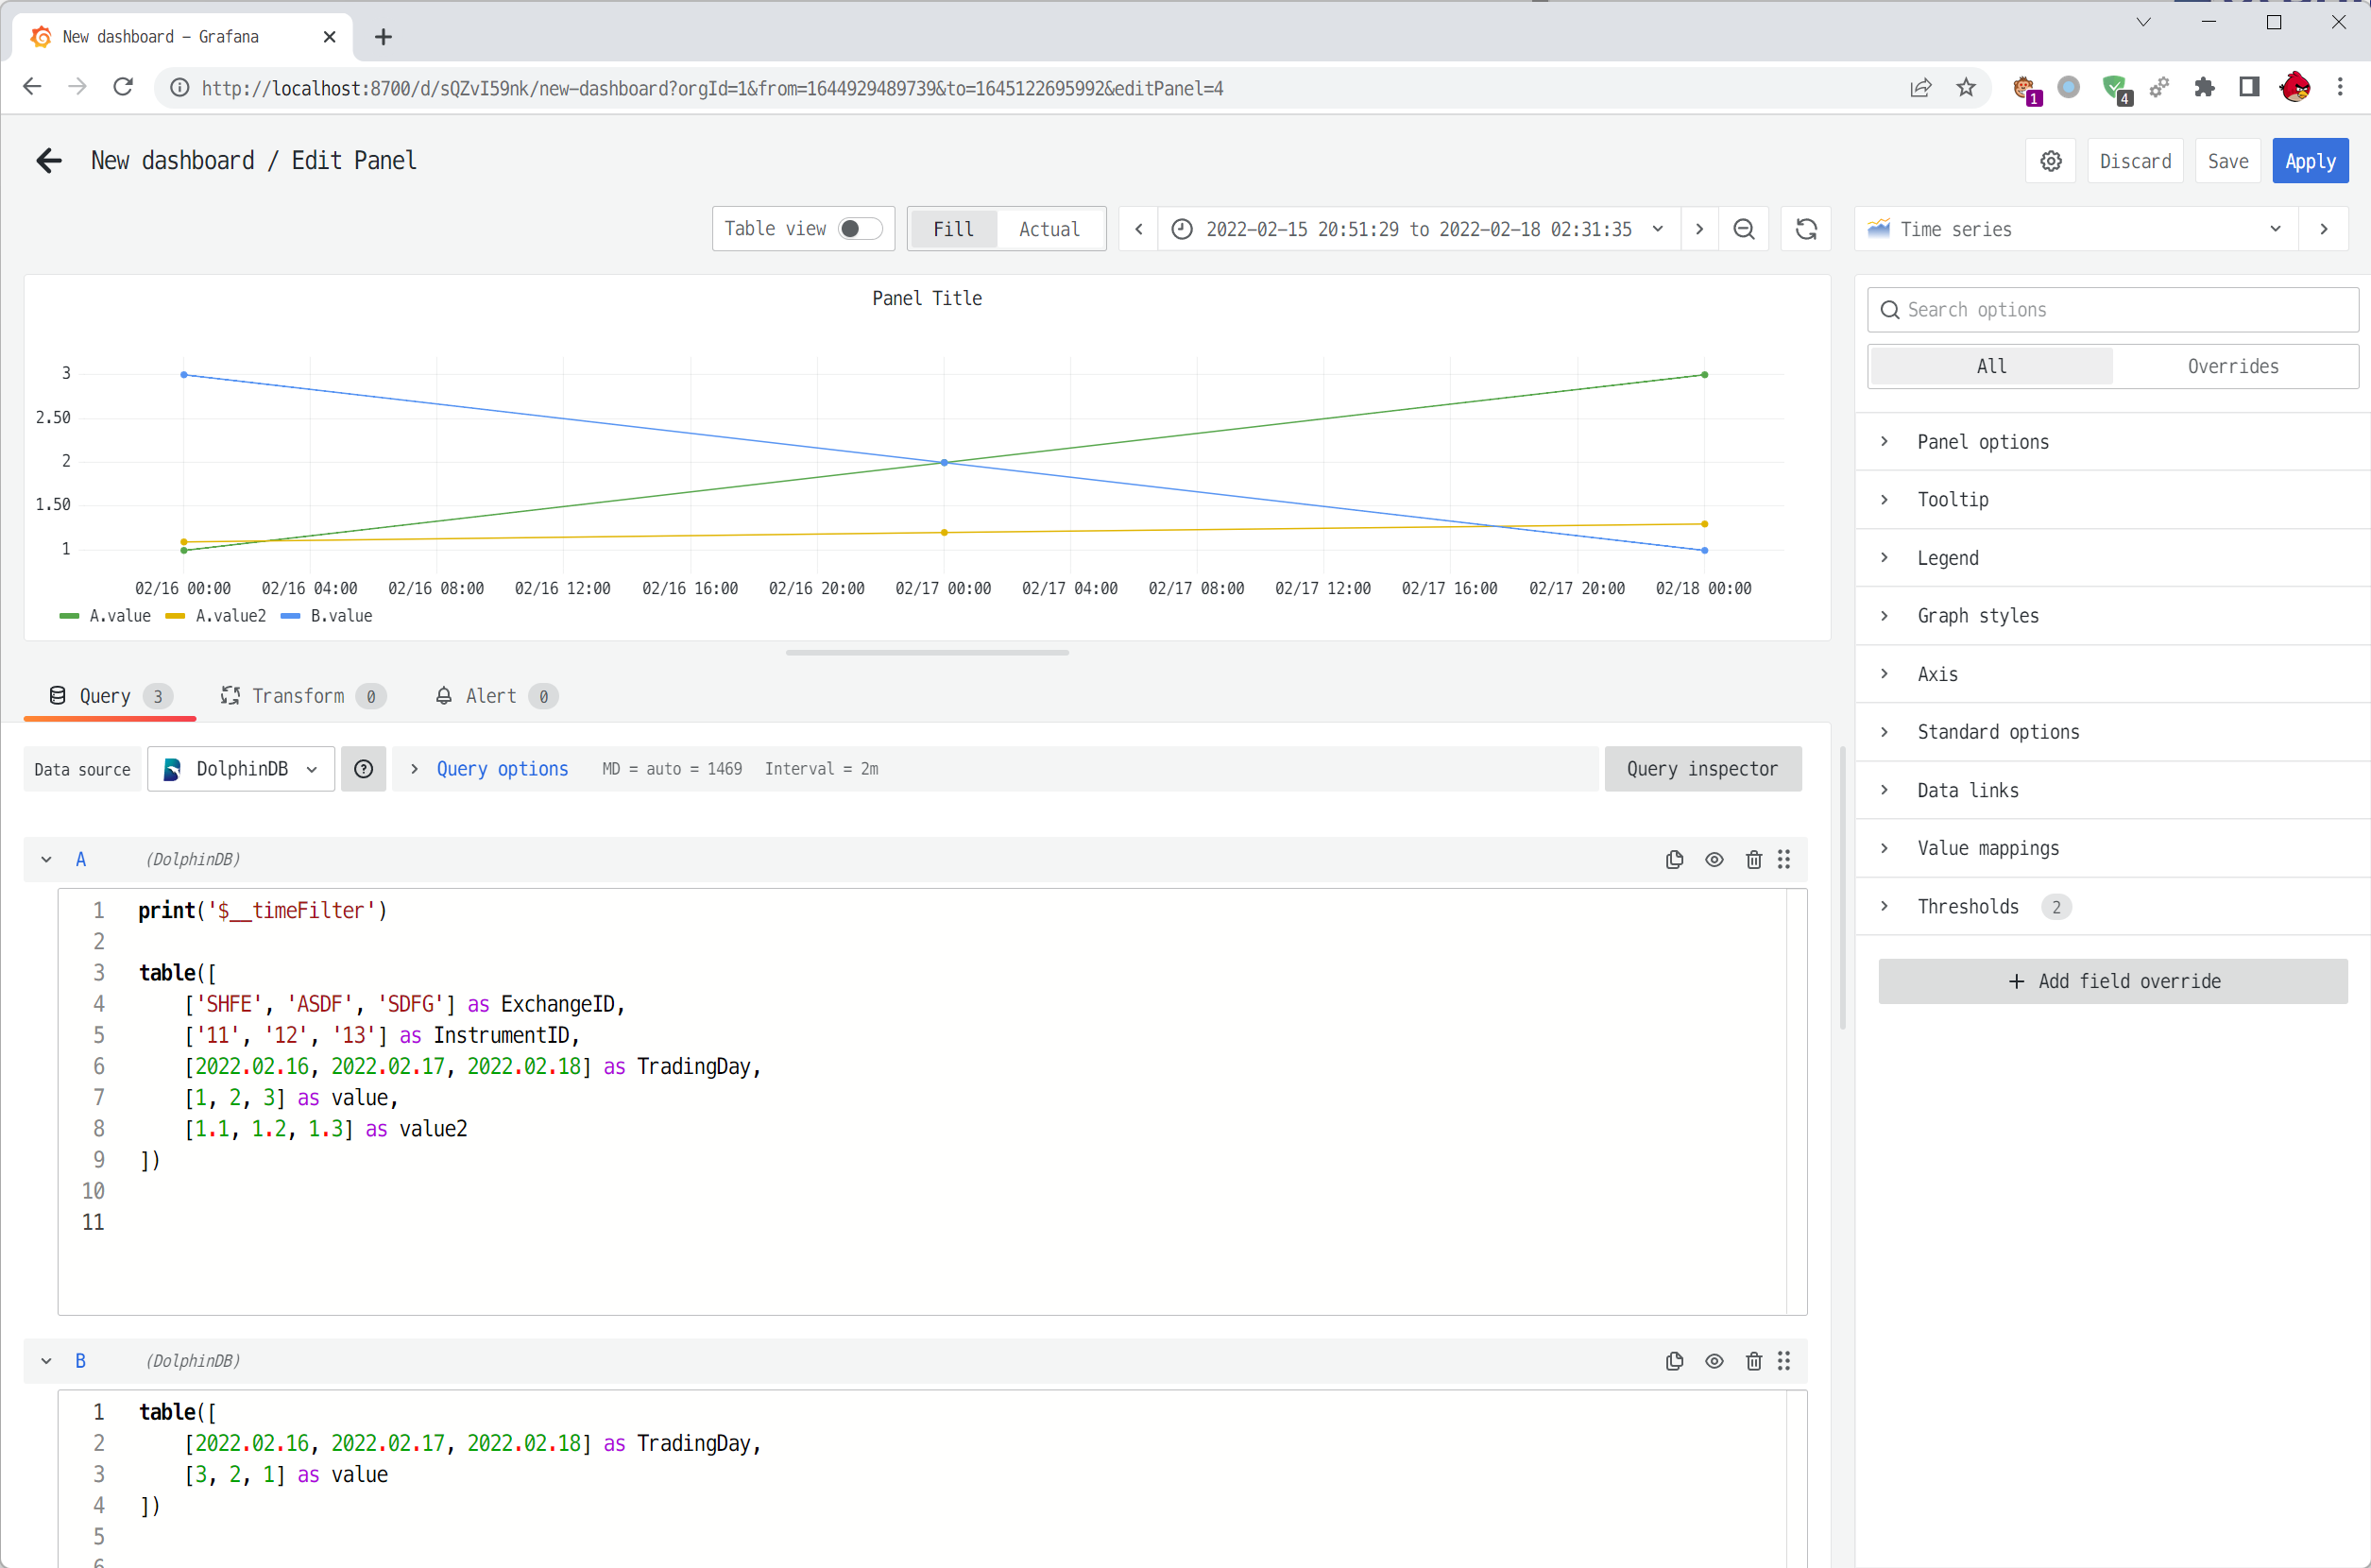Open the query help icon
Viewport: 2371px width, 1568px height.
(x=363, y=768)
